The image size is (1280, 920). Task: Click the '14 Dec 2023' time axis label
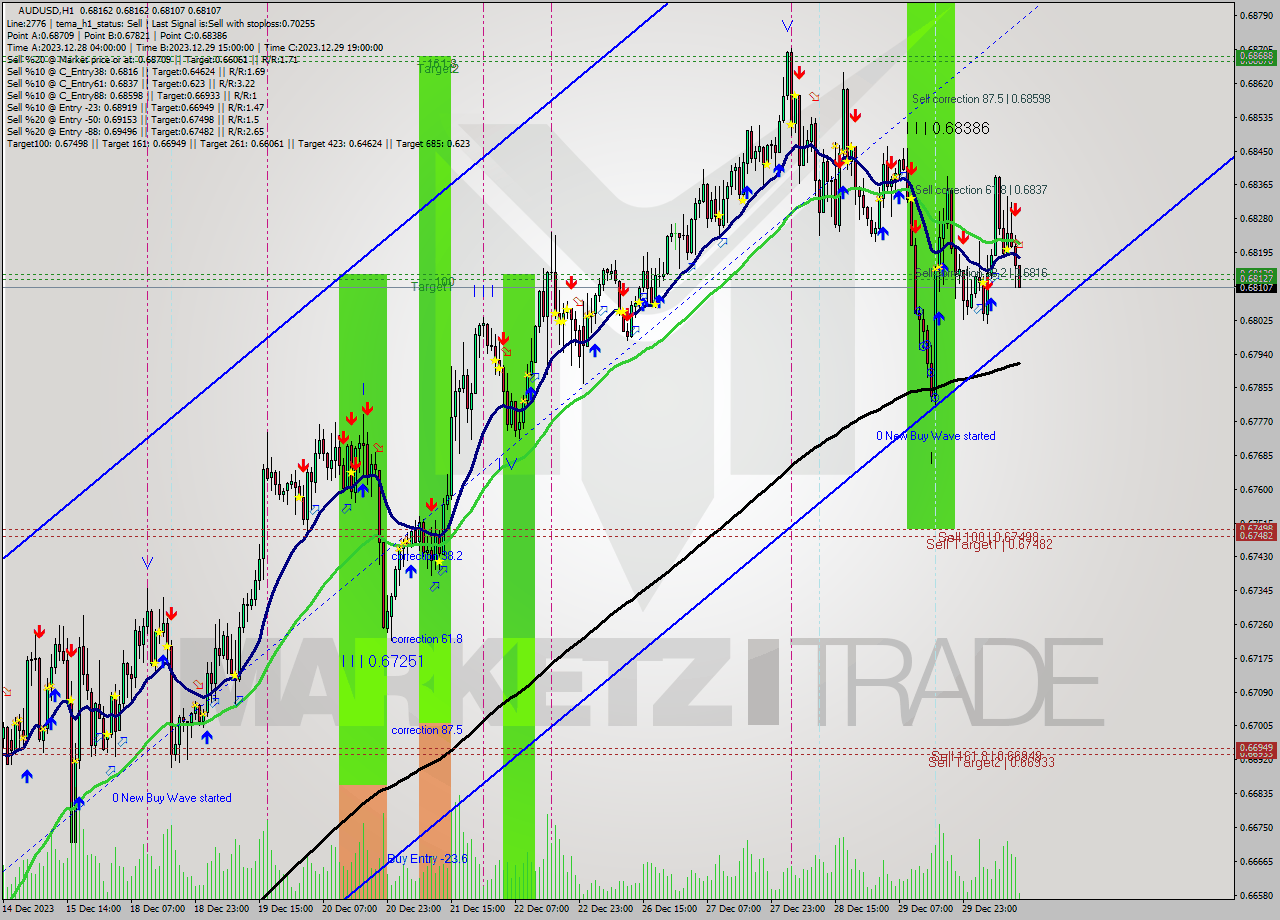pos(28,909)
